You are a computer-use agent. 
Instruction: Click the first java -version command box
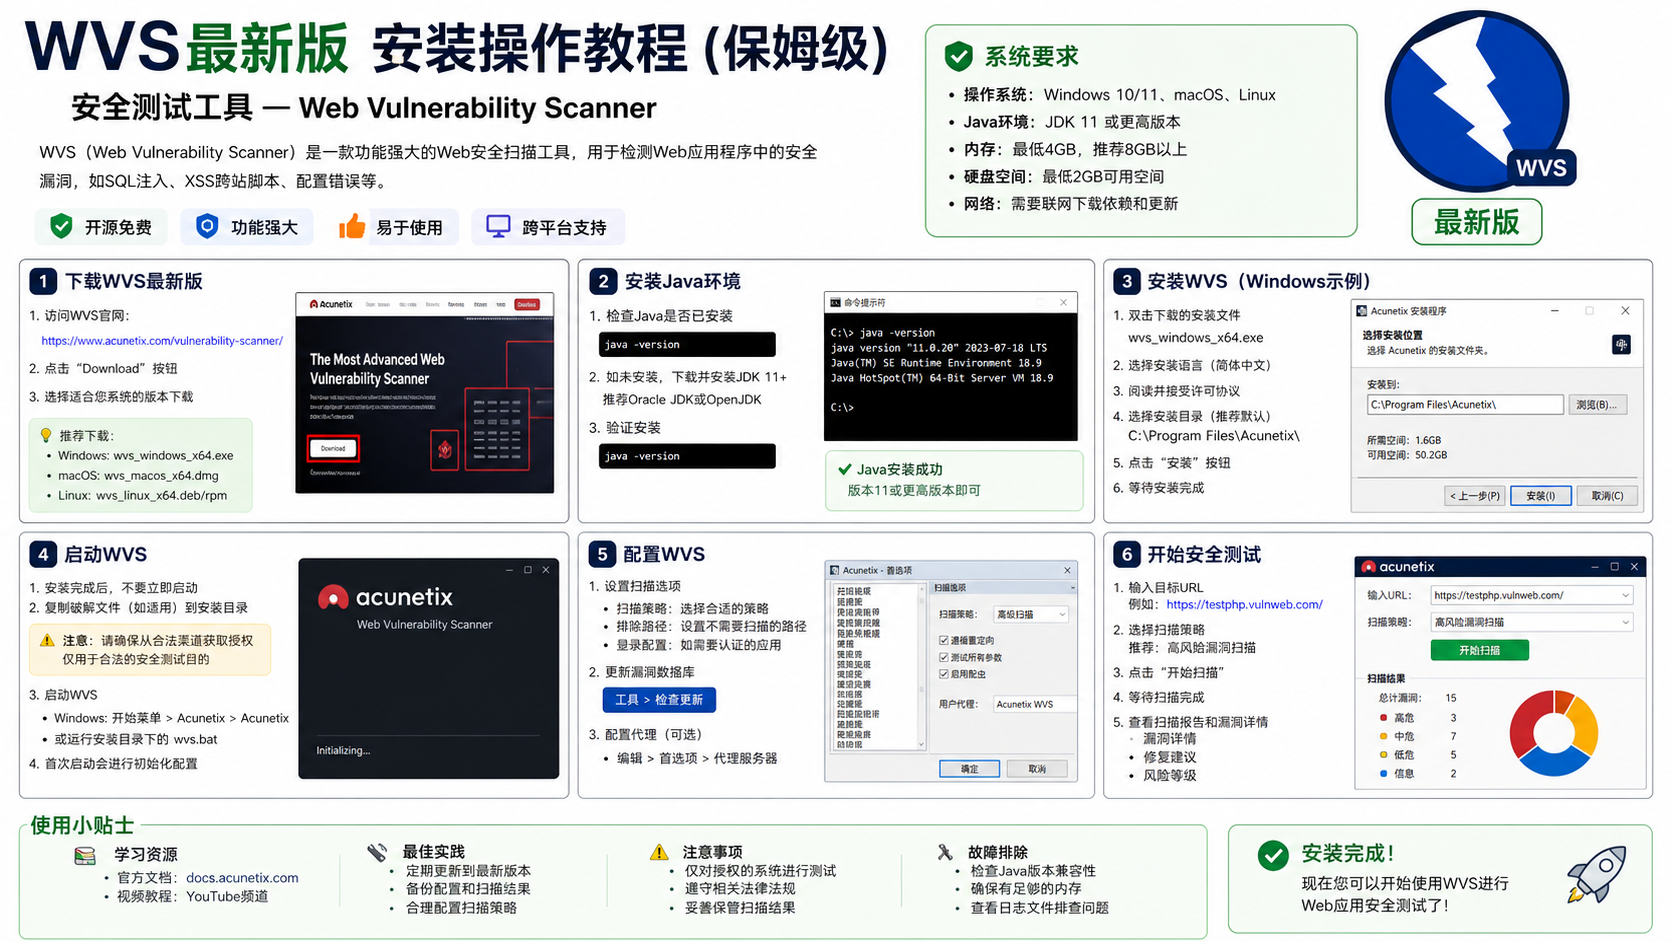pyautogui.click(x=687, y=344)
